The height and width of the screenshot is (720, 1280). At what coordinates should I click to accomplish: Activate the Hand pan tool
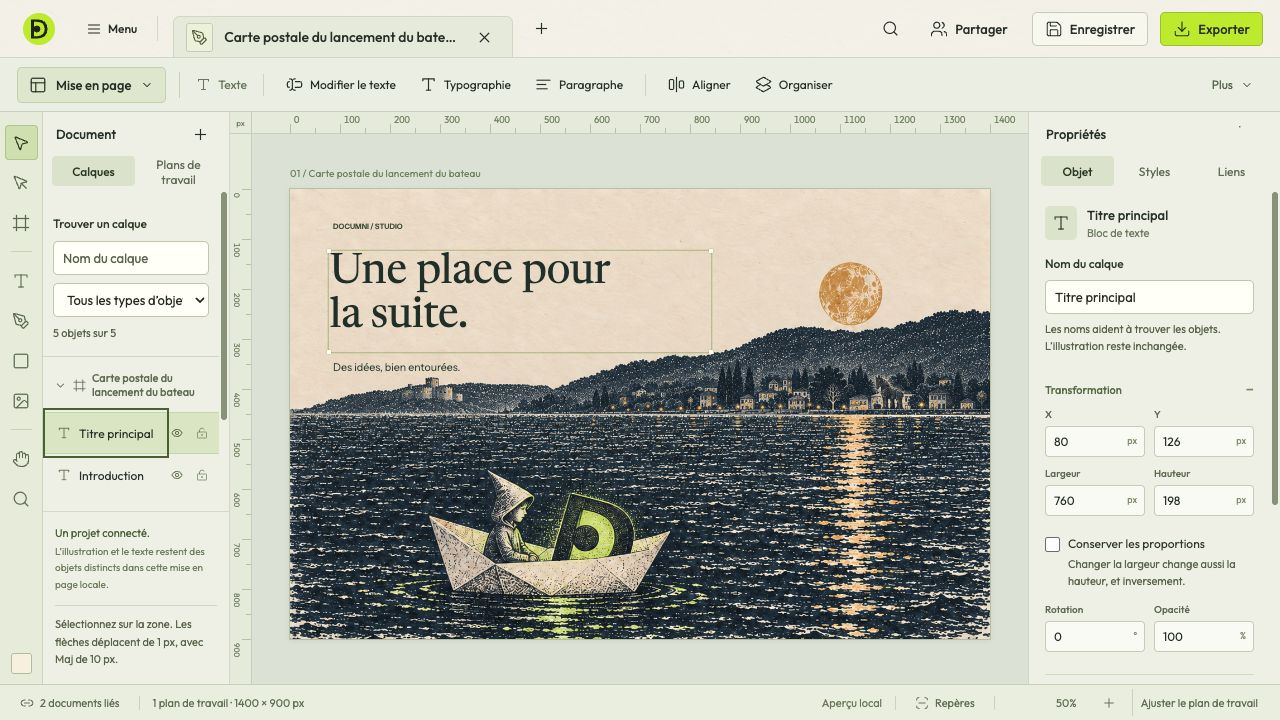[x=21, y=459]
